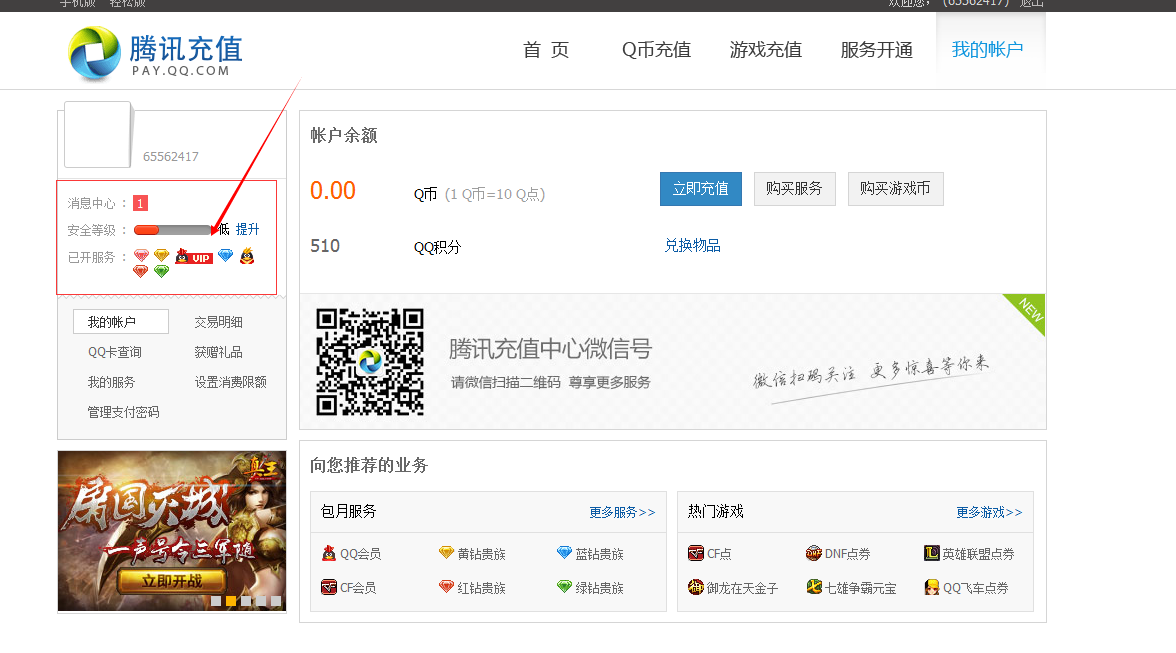The height and width of the screenshot is (653, 1176).
Task: Click the CF会员 icon
Action: click(328, 587)
